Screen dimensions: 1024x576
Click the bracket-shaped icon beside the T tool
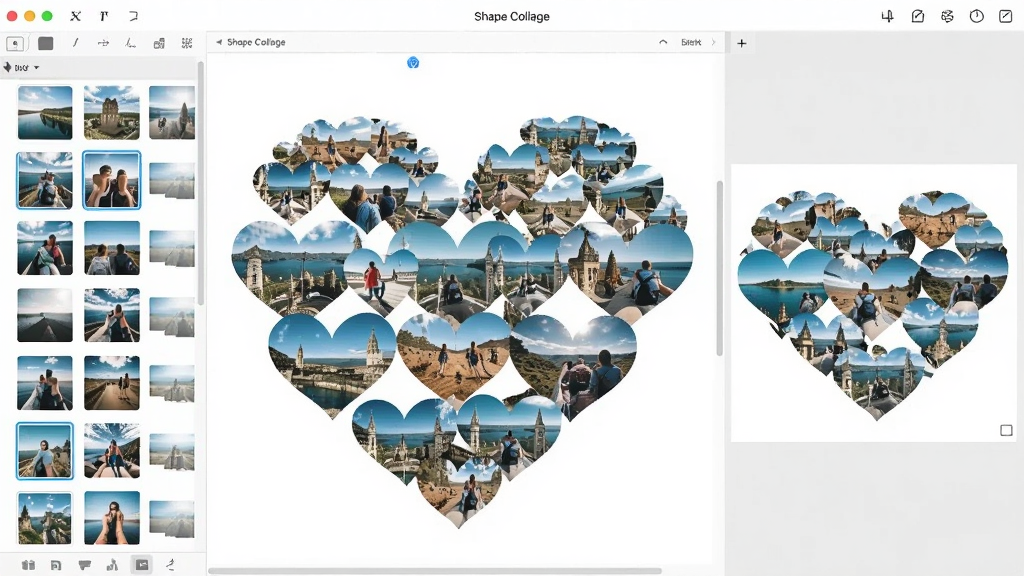coord(133,16)
